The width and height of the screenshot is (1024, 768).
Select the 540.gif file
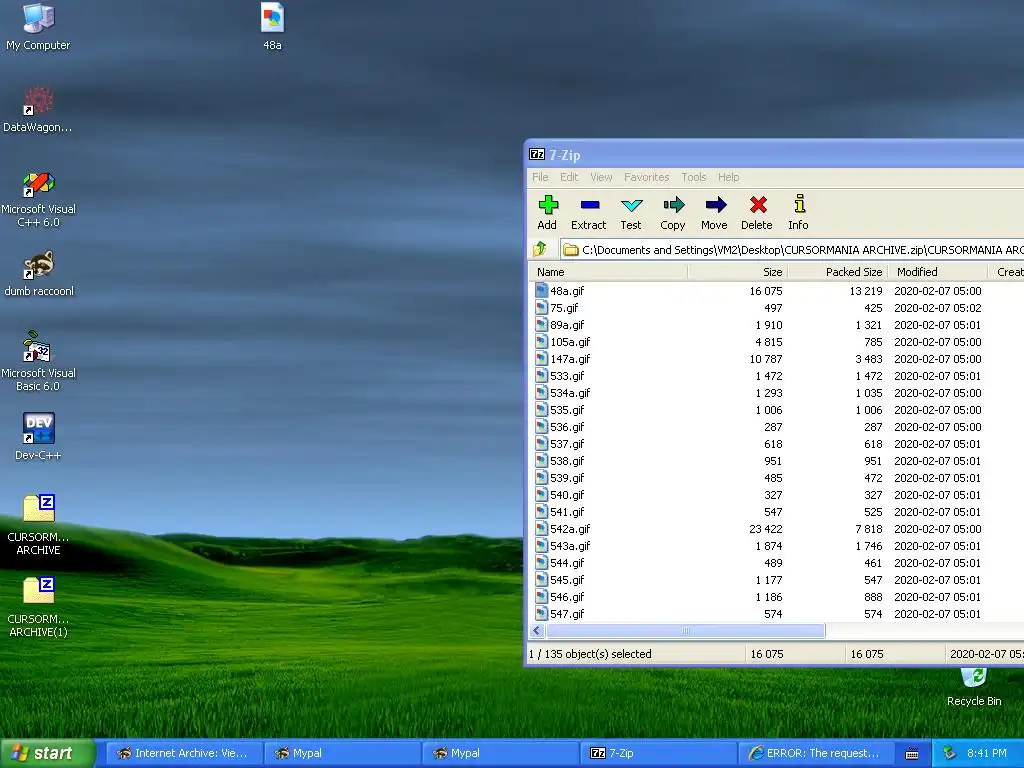(x=567, y=494)
